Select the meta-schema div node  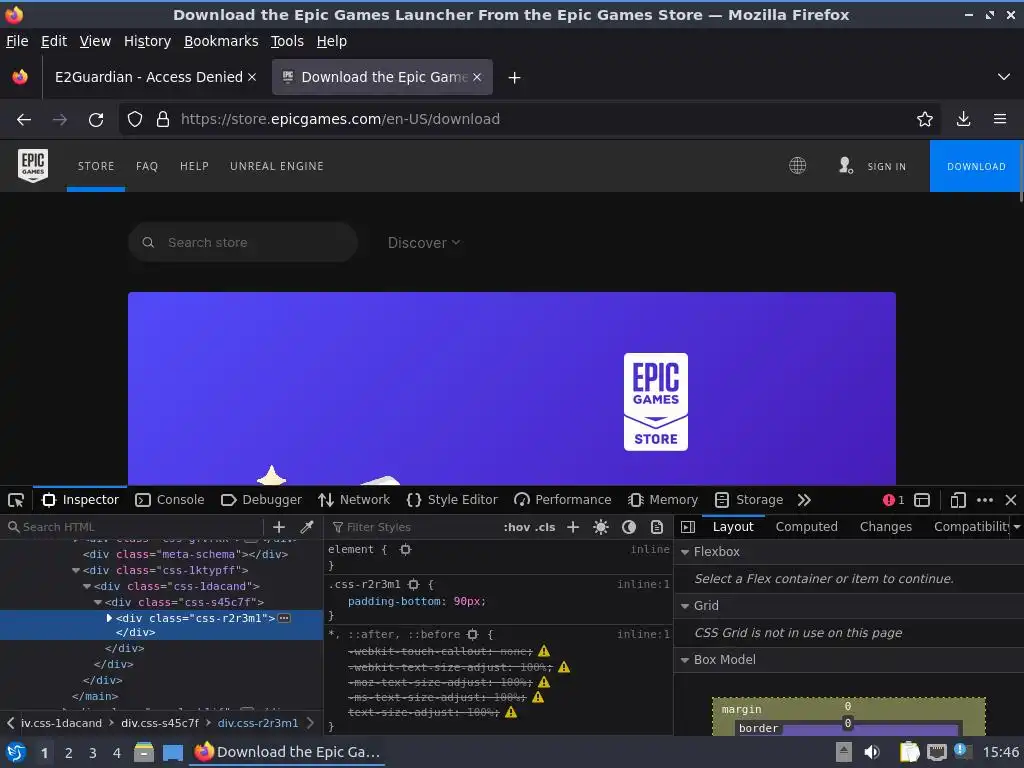click(x=185, y=554)
